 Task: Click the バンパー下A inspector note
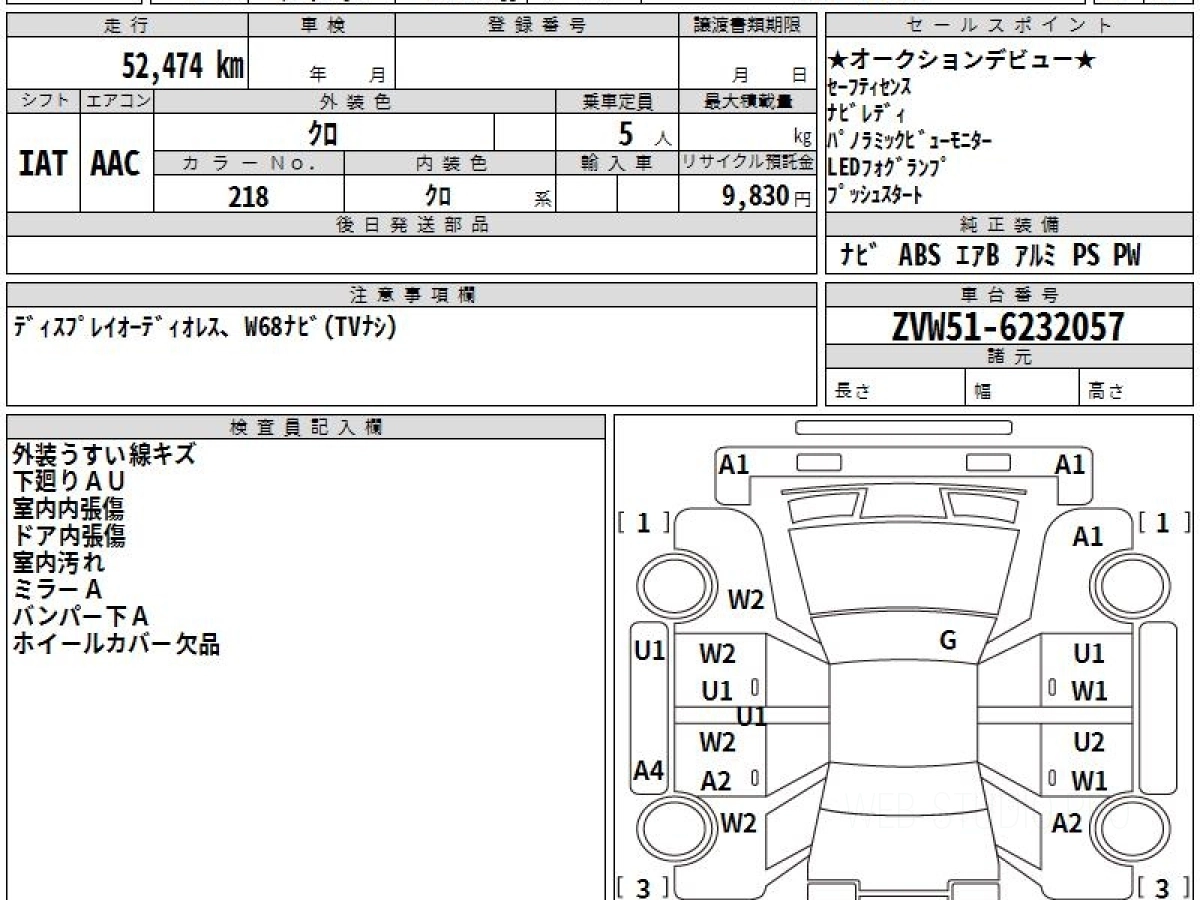pyautogui.click(x=81, y=616)
